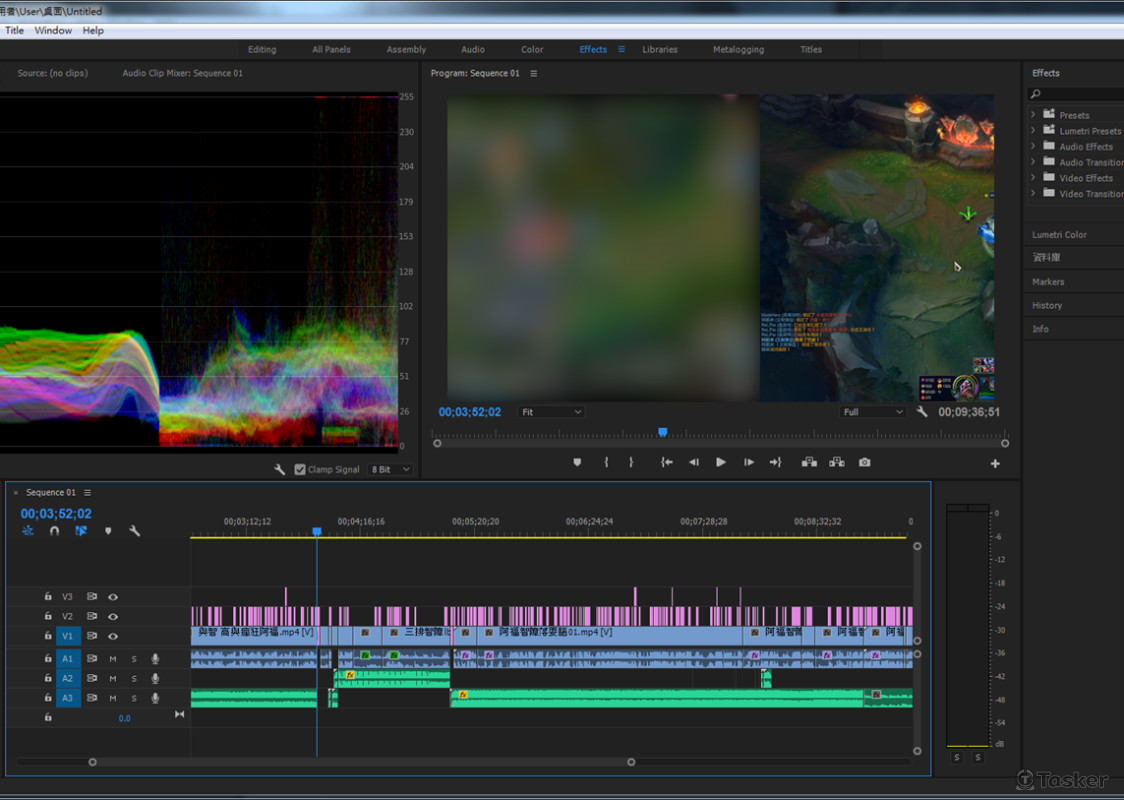Open the Program monitor button editor plus icon
Screen dimensions: 1124x800
995,463
